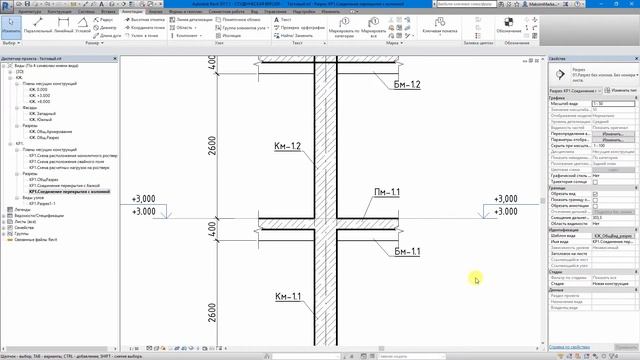Screen dimensions: 640x360
Task: Switch to the Системы ribbon tab
Action: point(86,12)
